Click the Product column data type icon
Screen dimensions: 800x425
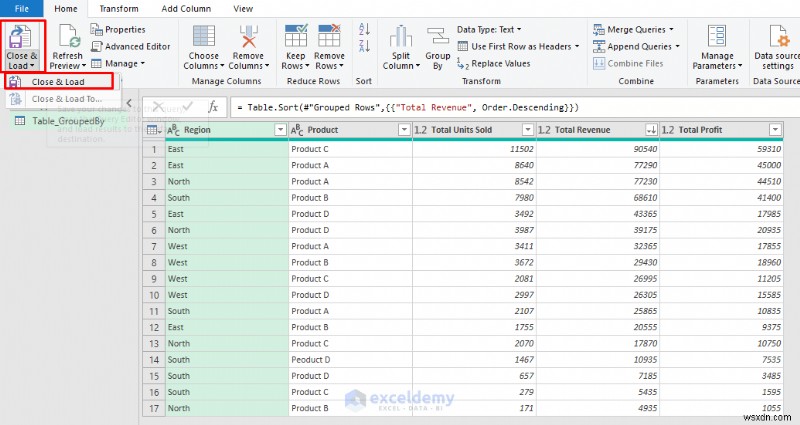pos(297,130)
